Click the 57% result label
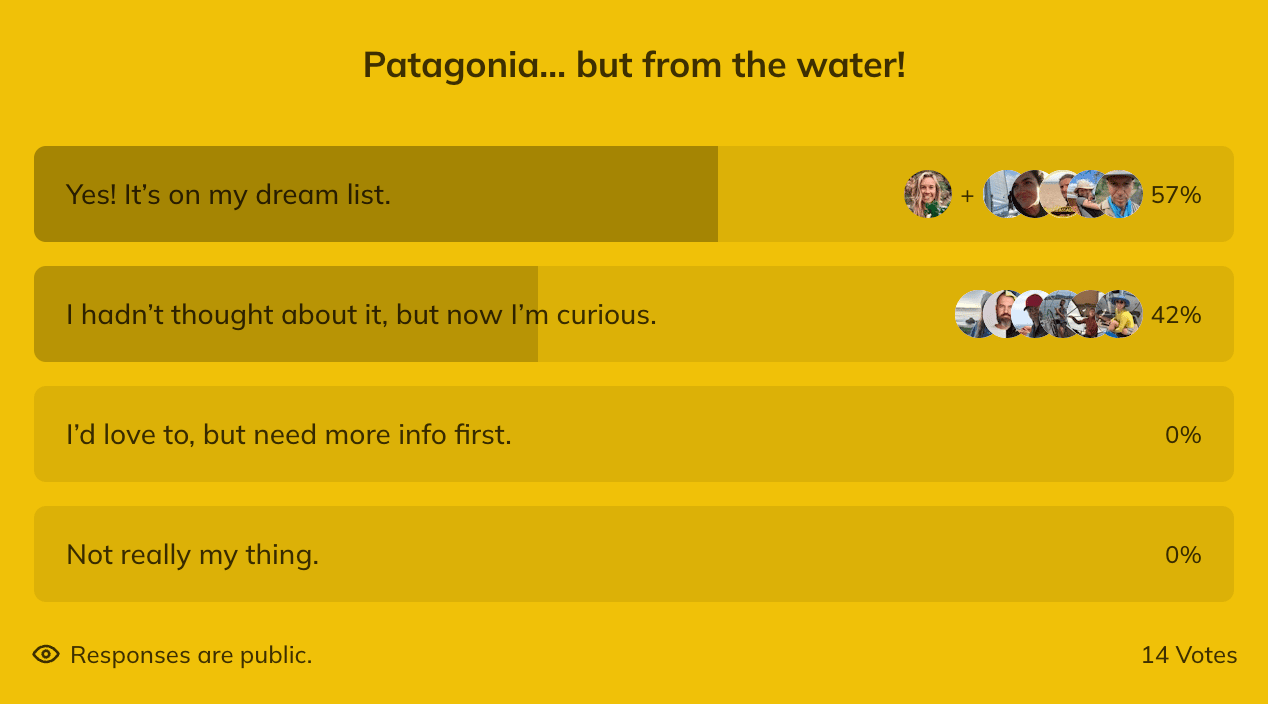The height and width of the screenshot is (704, 1268). [x=1176, y=194]
